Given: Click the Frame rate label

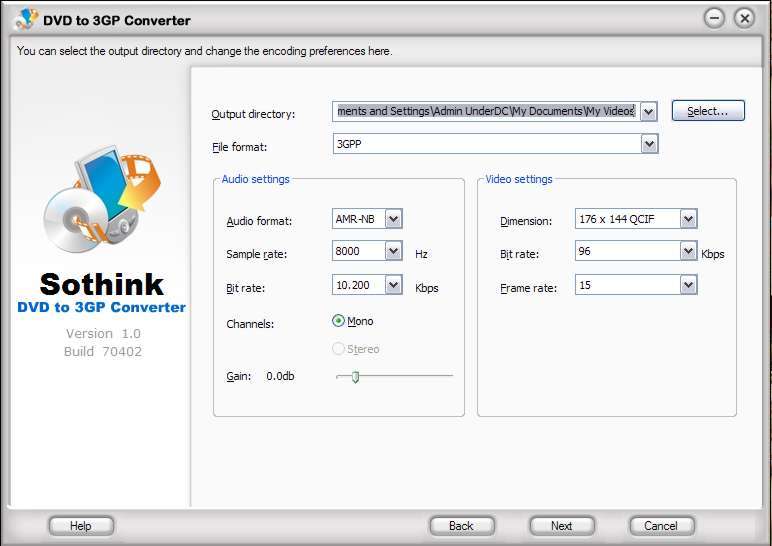Looking at the screenshot, I should [x=528, y=288].
